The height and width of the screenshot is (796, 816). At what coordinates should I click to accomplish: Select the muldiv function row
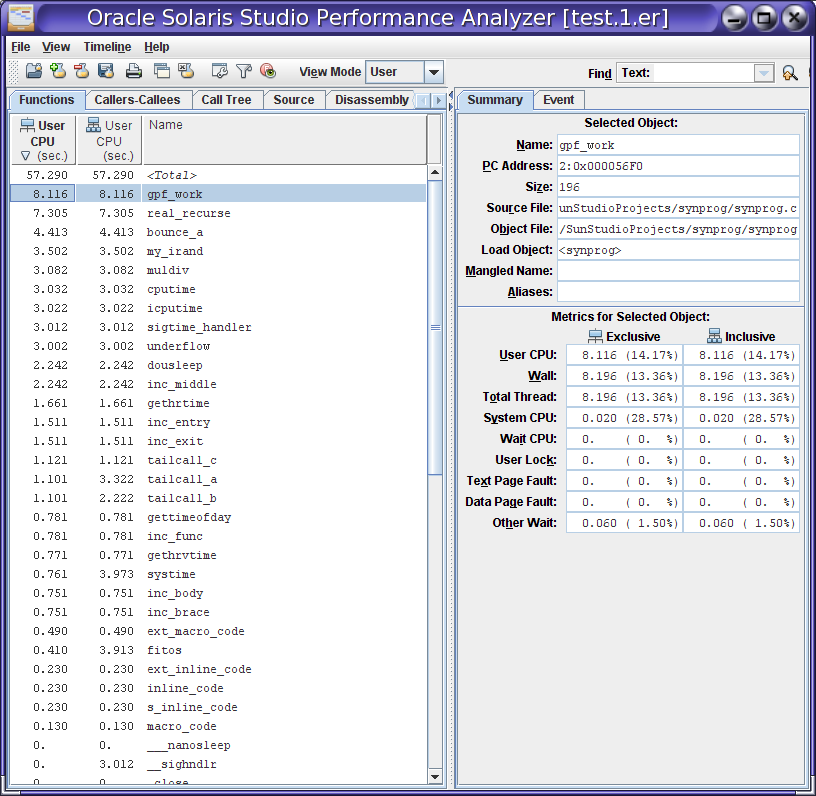(218, 270)
